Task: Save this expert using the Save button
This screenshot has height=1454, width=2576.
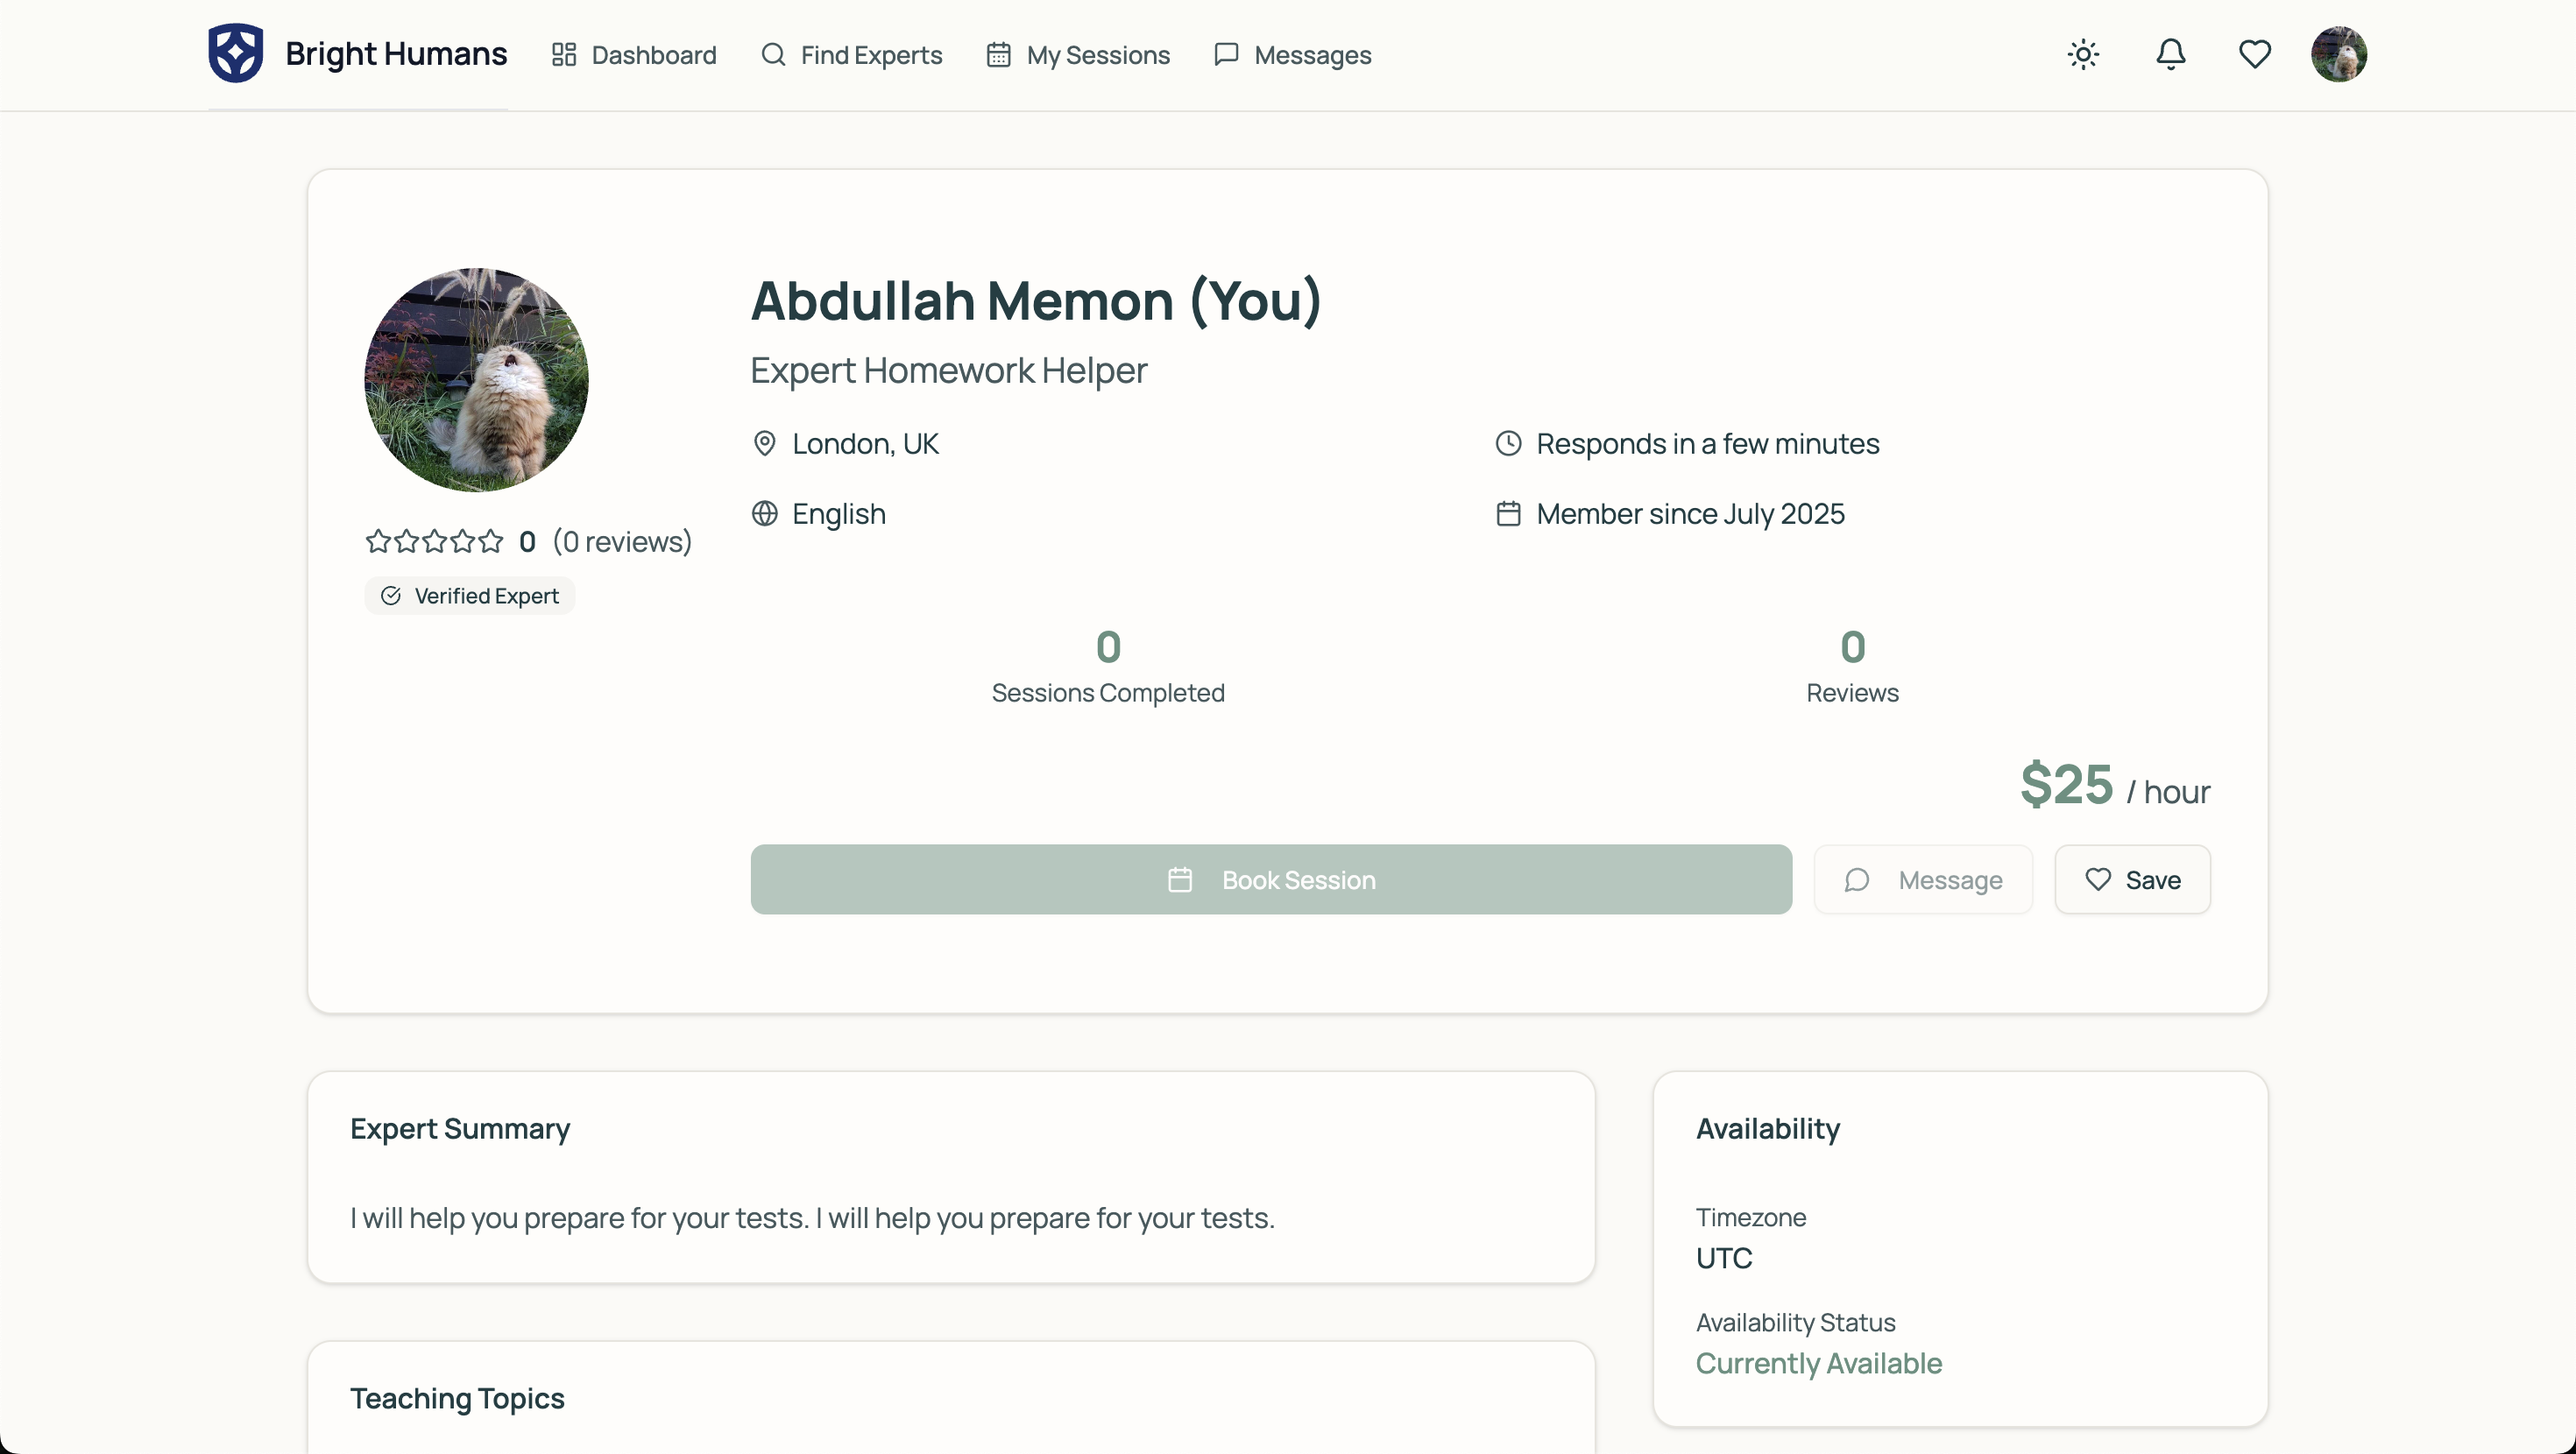Action: point(2132,880)
